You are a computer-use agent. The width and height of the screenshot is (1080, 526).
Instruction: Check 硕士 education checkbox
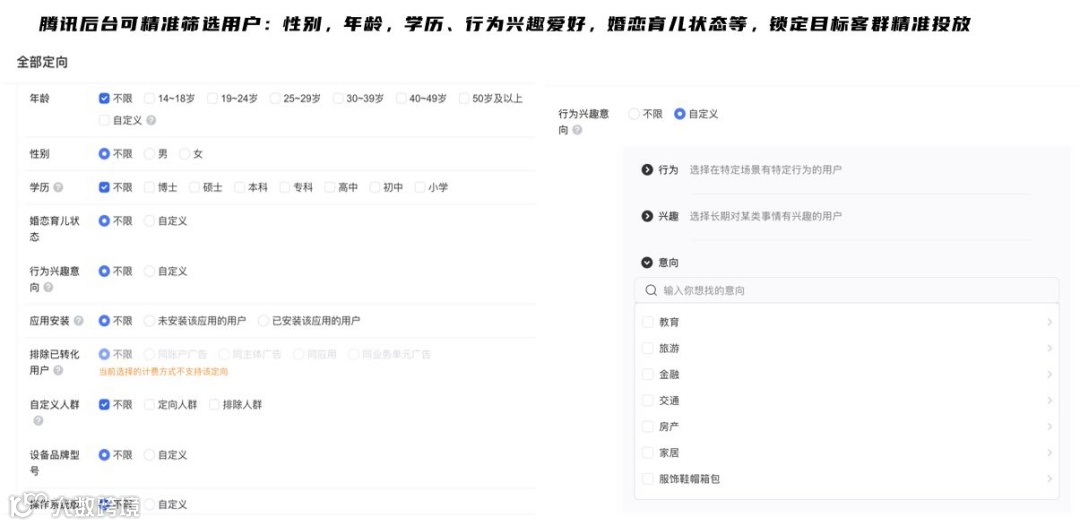[194, 187]
